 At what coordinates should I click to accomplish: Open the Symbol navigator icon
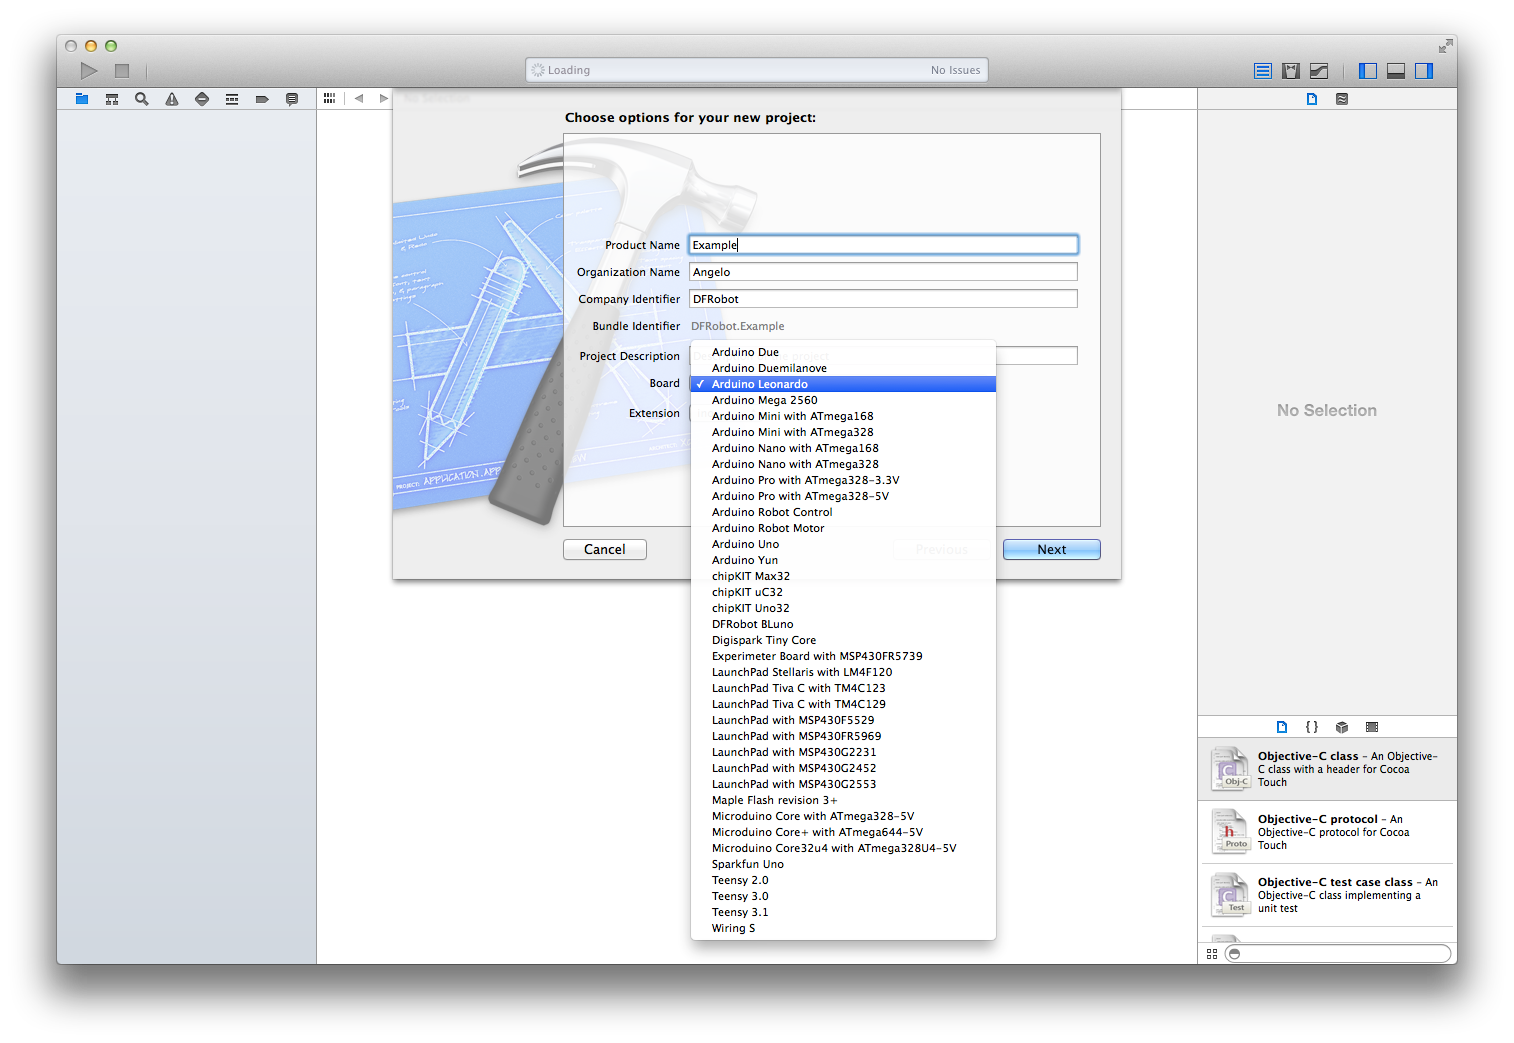[112, 99]
